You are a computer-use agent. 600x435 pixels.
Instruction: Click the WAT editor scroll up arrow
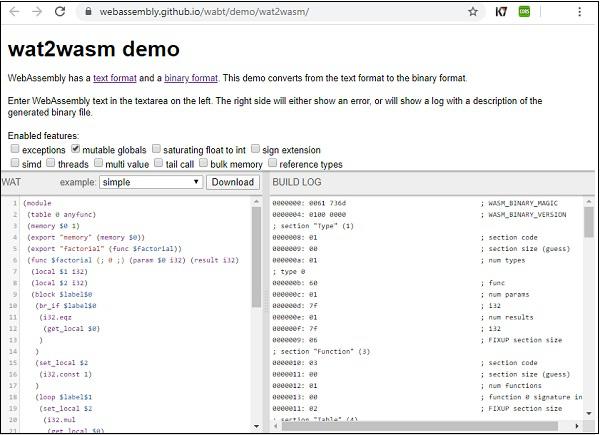(x=256, y=202)
